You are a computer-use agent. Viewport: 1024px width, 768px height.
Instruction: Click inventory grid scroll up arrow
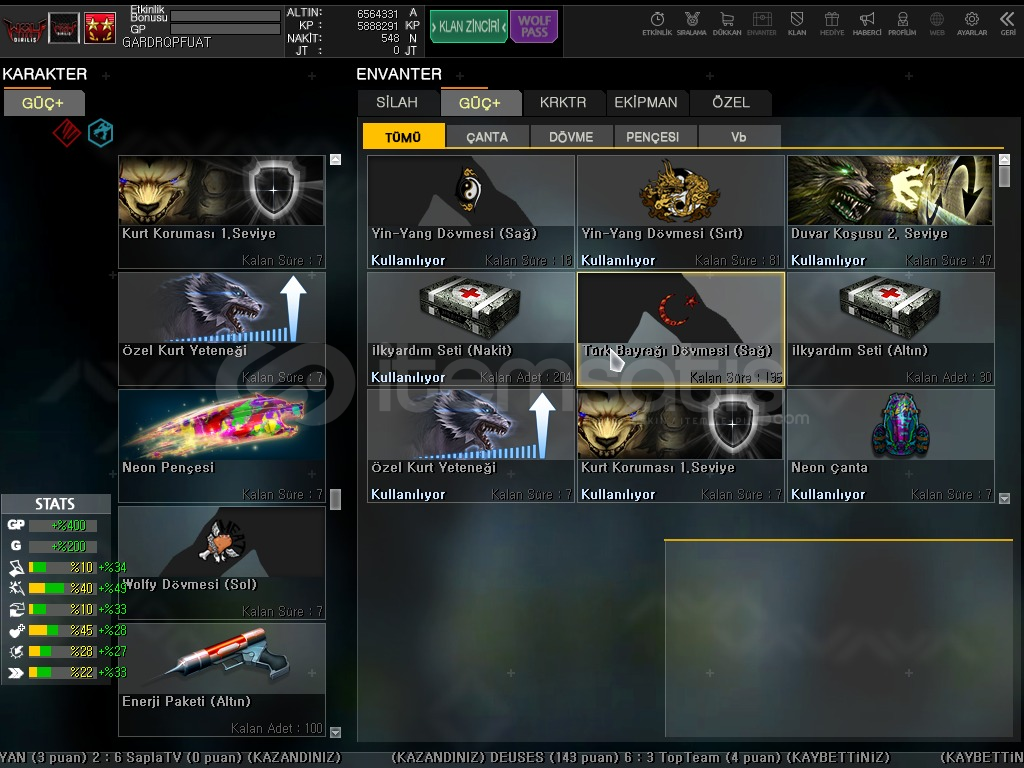pos(1004,159)
